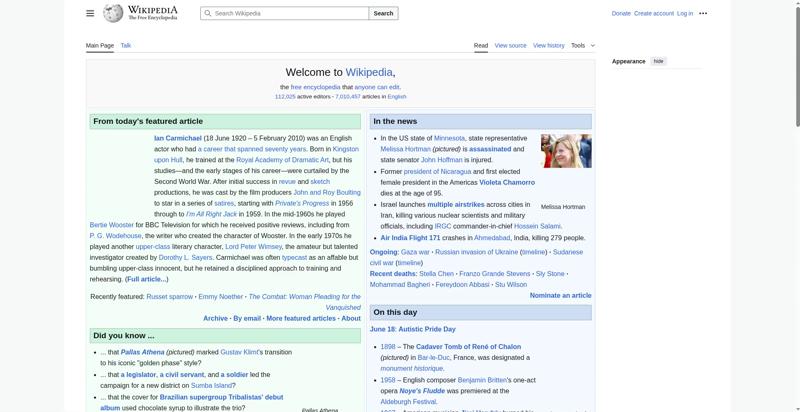Click Lord Peter Wimsey link
The width and height of the screenshot is (800, 412).
(x=253, y=247)
